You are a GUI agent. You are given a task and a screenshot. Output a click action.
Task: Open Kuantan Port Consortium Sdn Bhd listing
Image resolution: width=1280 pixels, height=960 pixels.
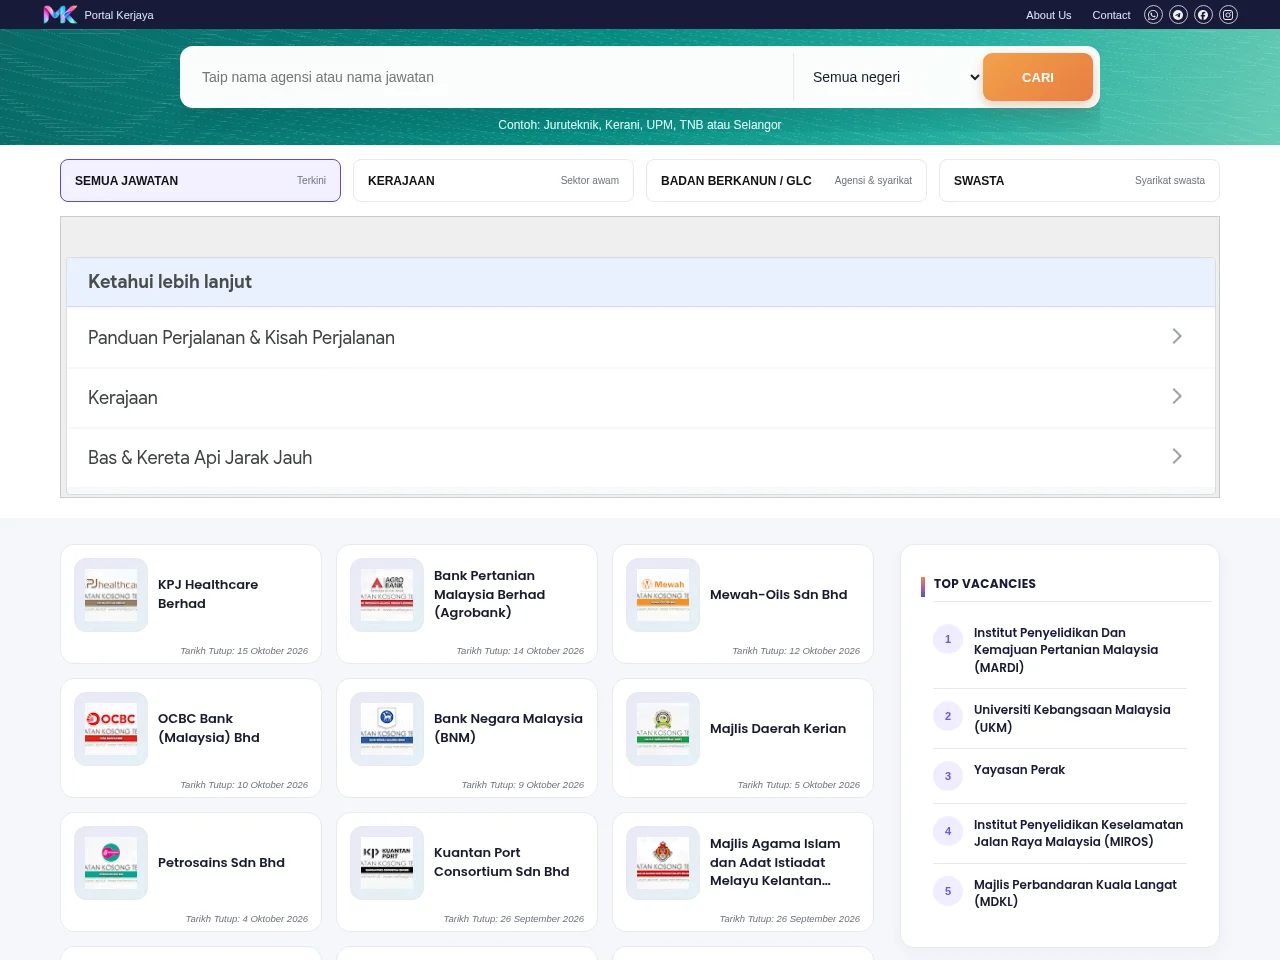point(502,862)
